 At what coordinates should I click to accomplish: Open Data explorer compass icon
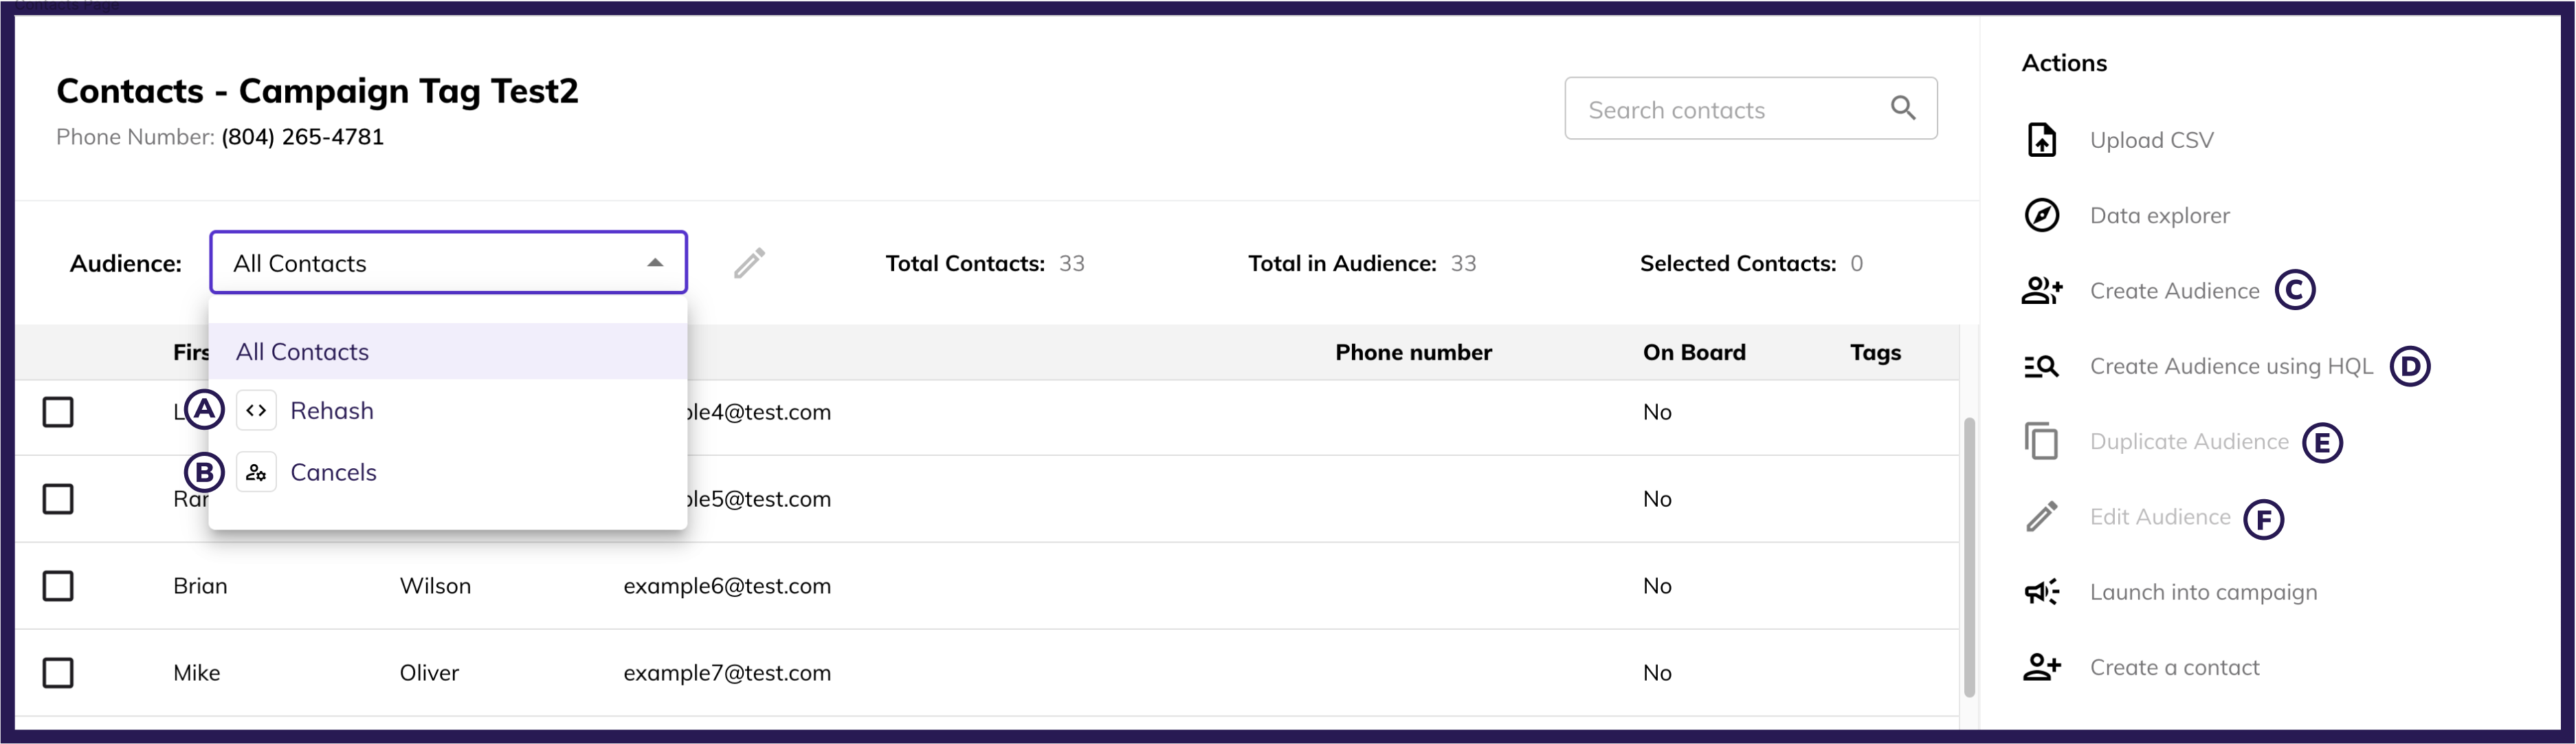click(2041, 215)
